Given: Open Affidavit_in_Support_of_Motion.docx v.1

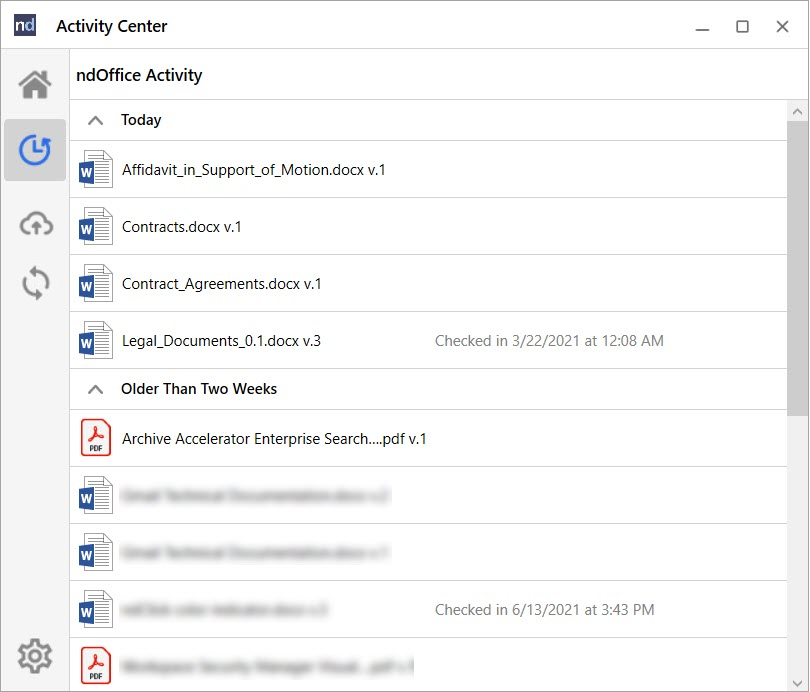Looking at the screenshot, I should click(253, 170).
